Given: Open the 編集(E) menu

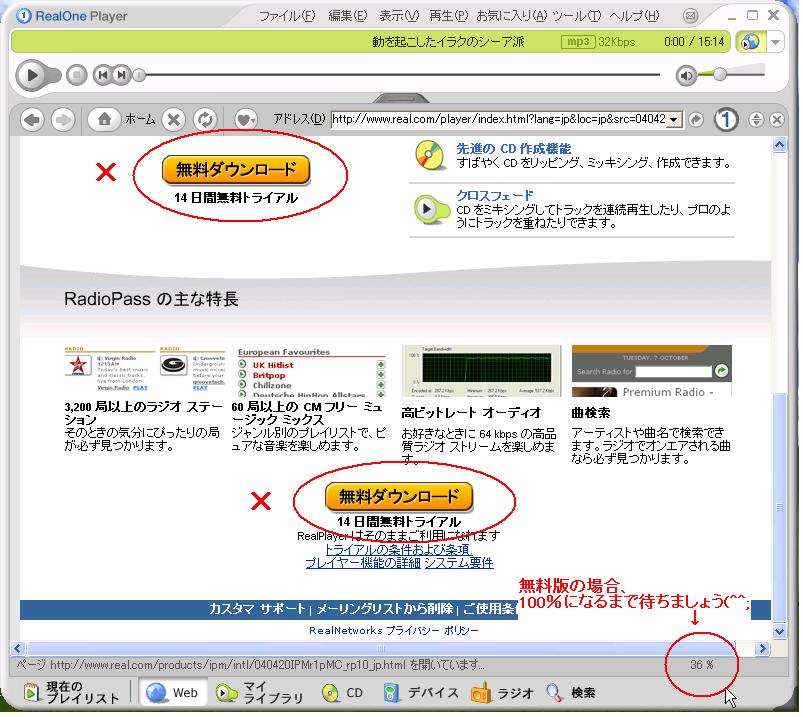Looking at the screenshot, I should 348,16.
